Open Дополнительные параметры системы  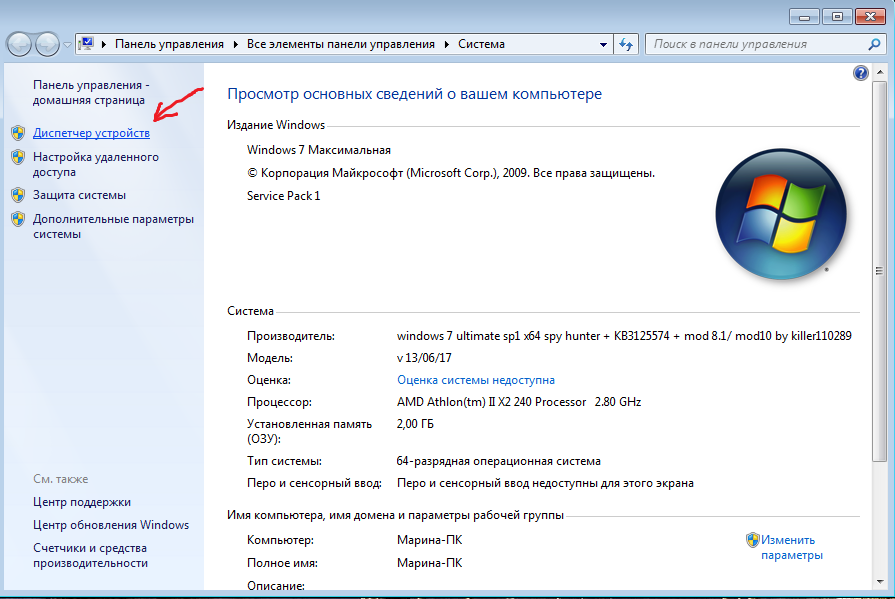113,227
